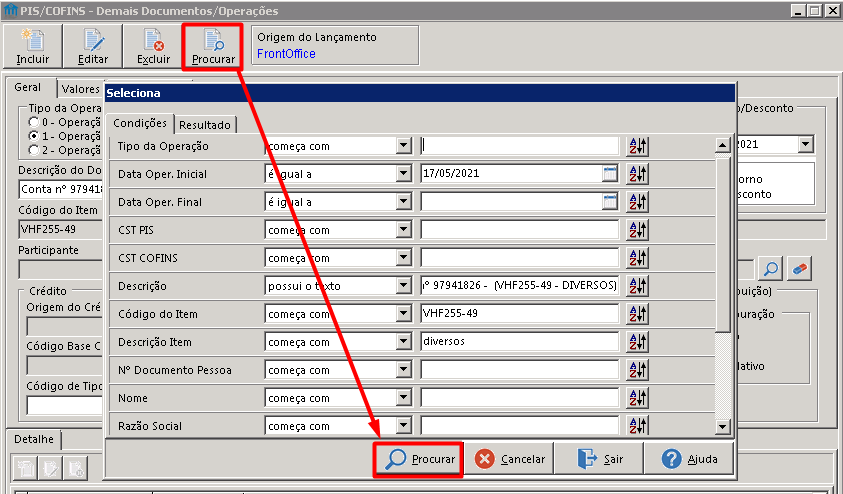This screenshot has width=843, height=494.
Task: Click sort icon for Razão Social row
Action: [x=638, y=425]
